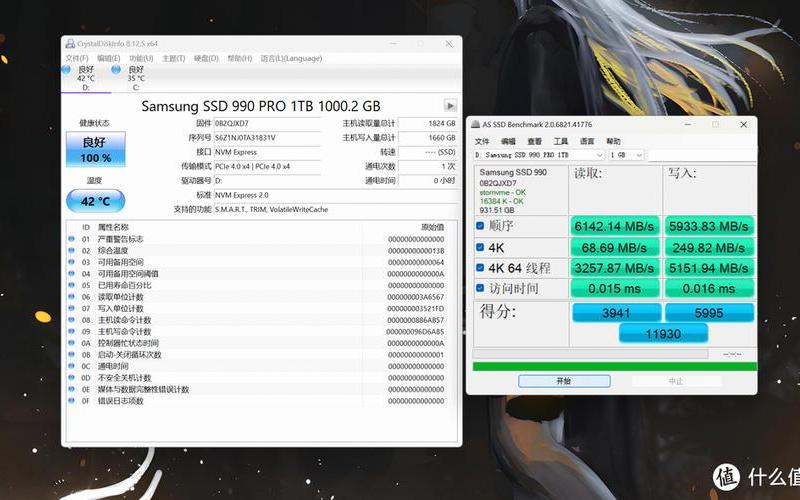Toggle the 访问时间 access time checkbox
800x500 pixels.
[480, 288]
